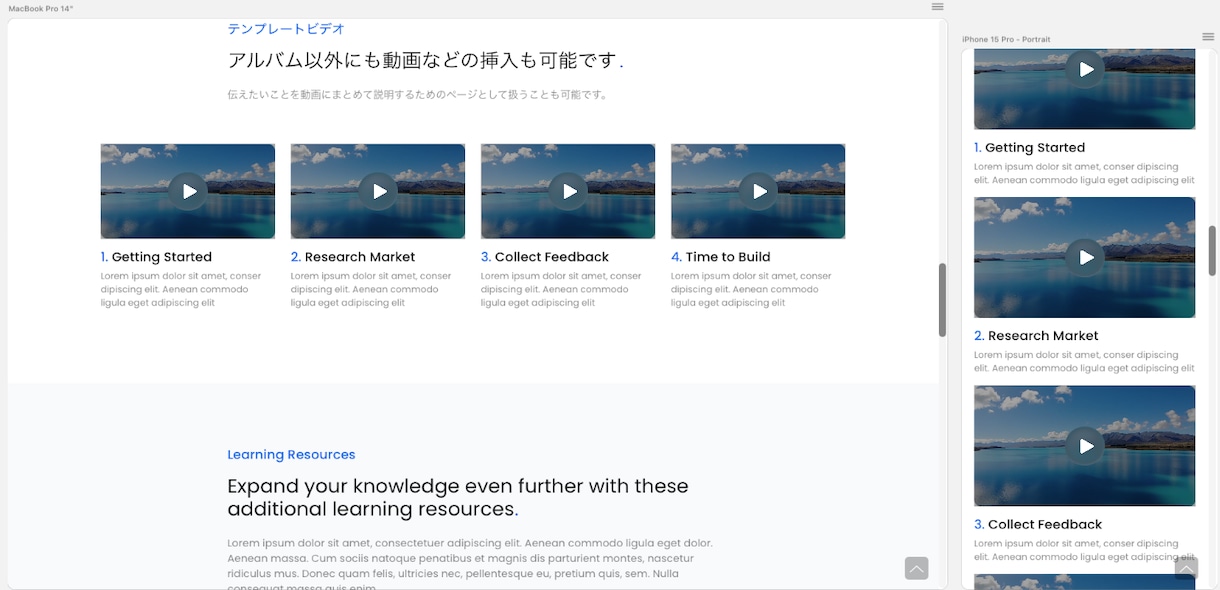Image resolution: width=1220 pixels, height=590 pixels.
Task: Play the Research Market video in MacBook view
Action: 378,191
